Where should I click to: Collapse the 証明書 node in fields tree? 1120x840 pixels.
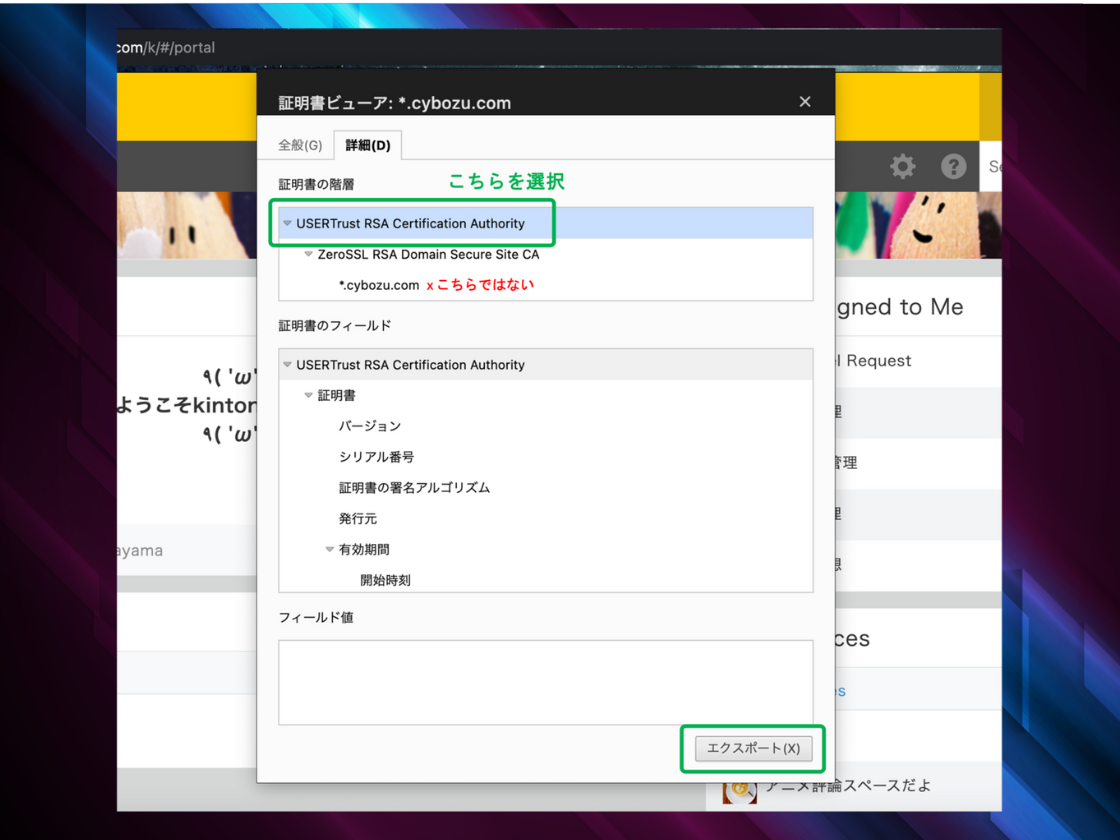click(309, 396)
